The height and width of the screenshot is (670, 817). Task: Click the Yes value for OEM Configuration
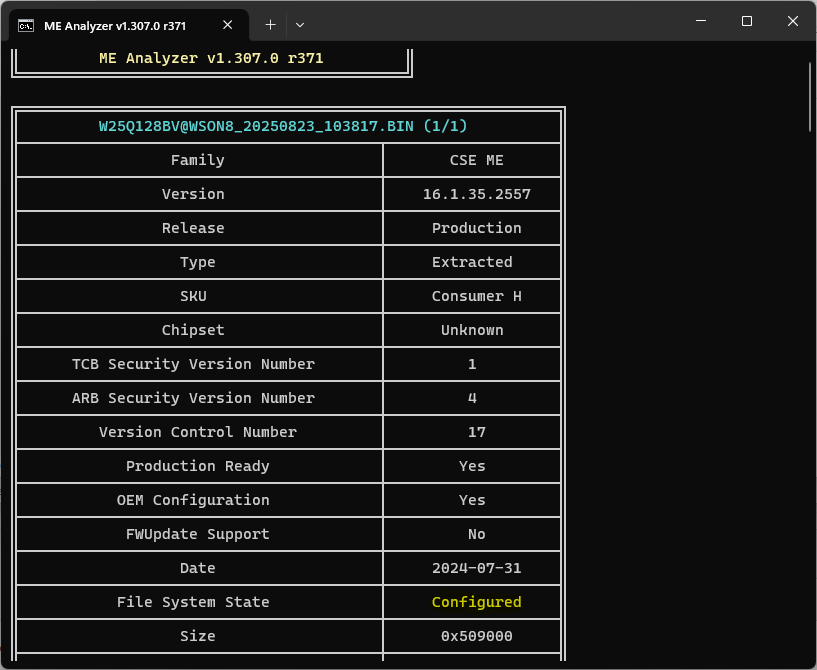click(472, 500)
